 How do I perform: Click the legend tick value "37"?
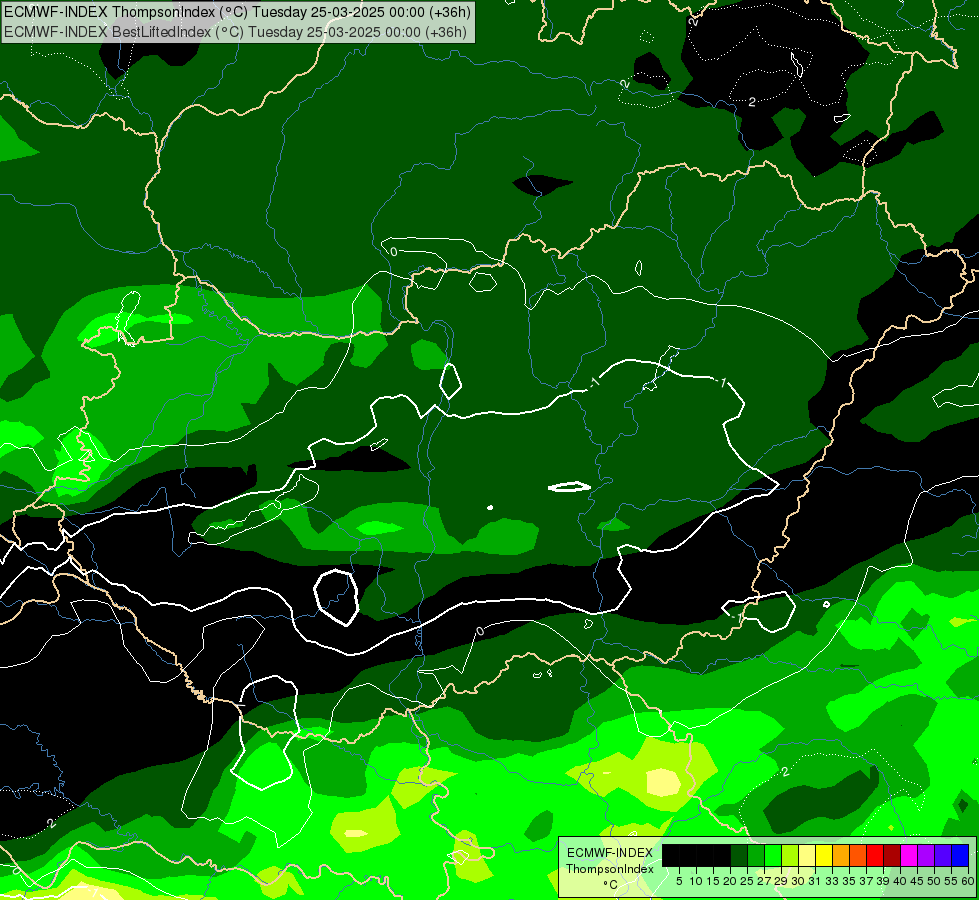tap(867, 881)
